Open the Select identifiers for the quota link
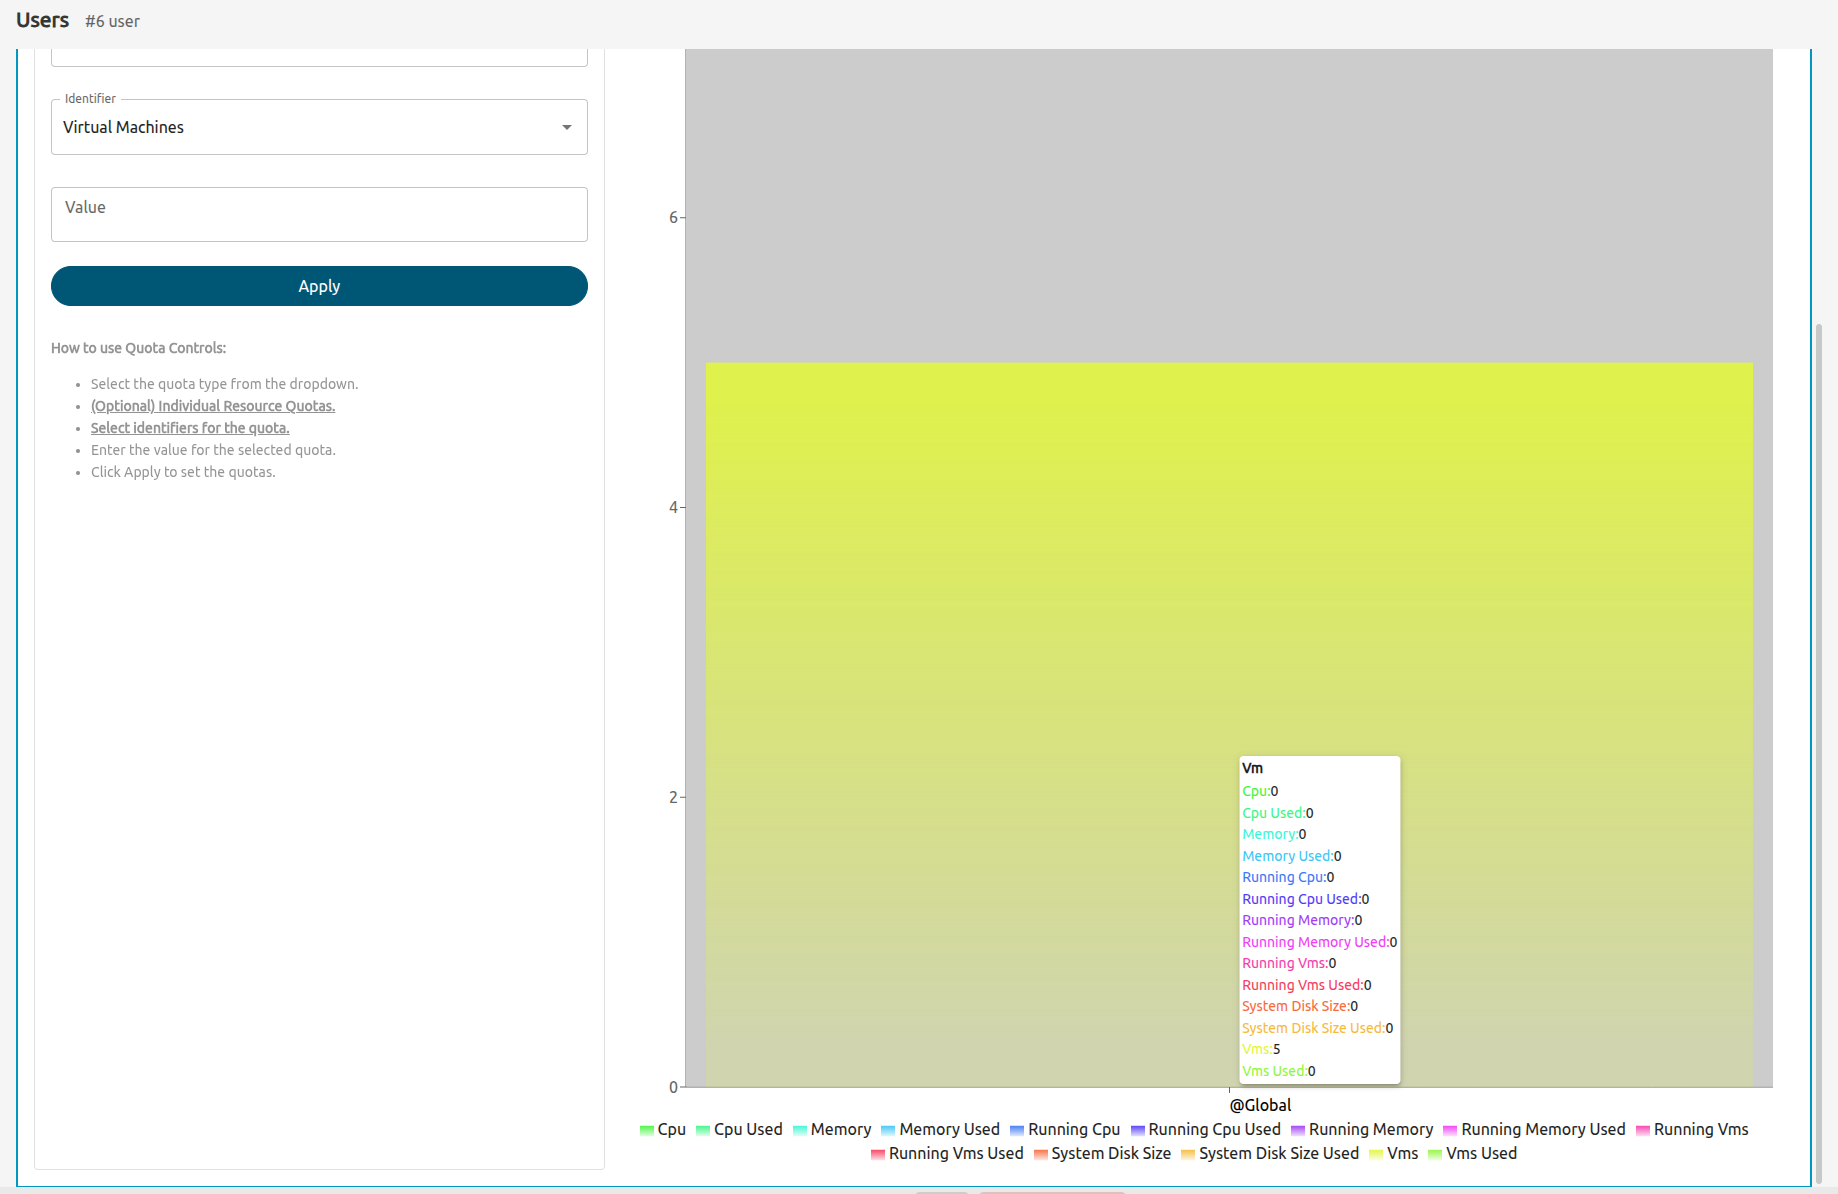This screenshot has width=1838, height=1194. pos(190,428)
